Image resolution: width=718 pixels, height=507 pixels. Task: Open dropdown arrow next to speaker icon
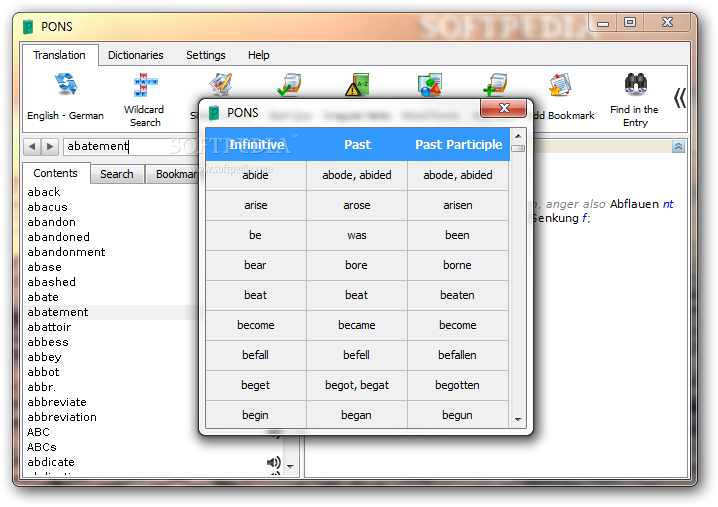pyautogui.click(x=290, y=466)
